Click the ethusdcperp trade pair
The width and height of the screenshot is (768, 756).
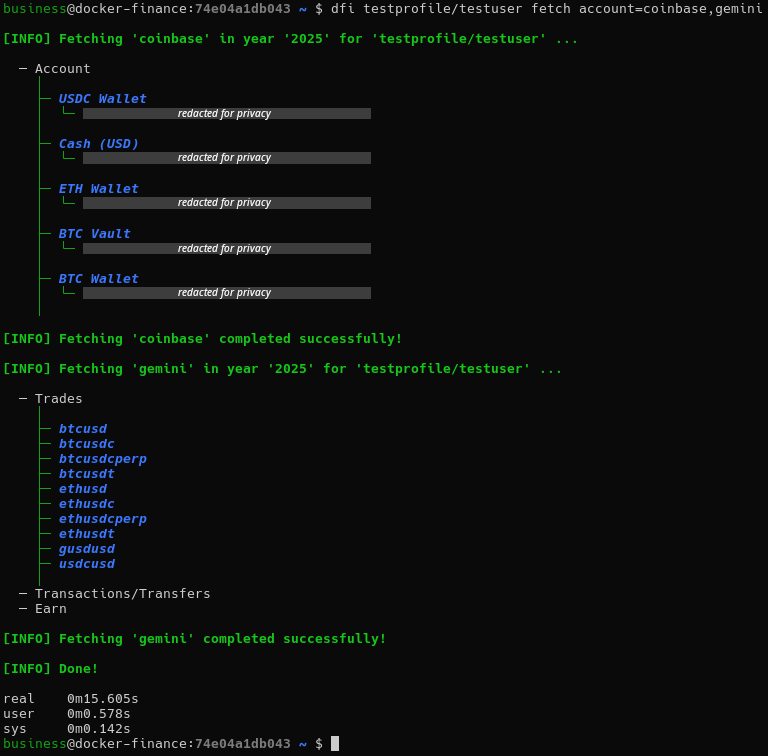coord(102,519)
